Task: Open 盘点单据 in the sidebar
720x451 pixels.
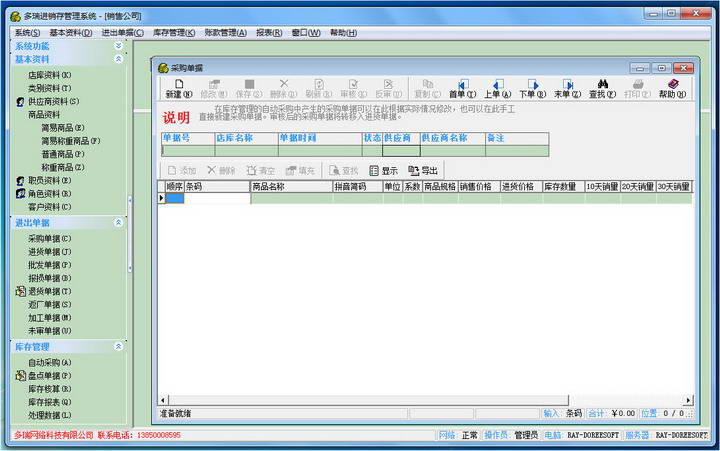Action: (50, 376)
